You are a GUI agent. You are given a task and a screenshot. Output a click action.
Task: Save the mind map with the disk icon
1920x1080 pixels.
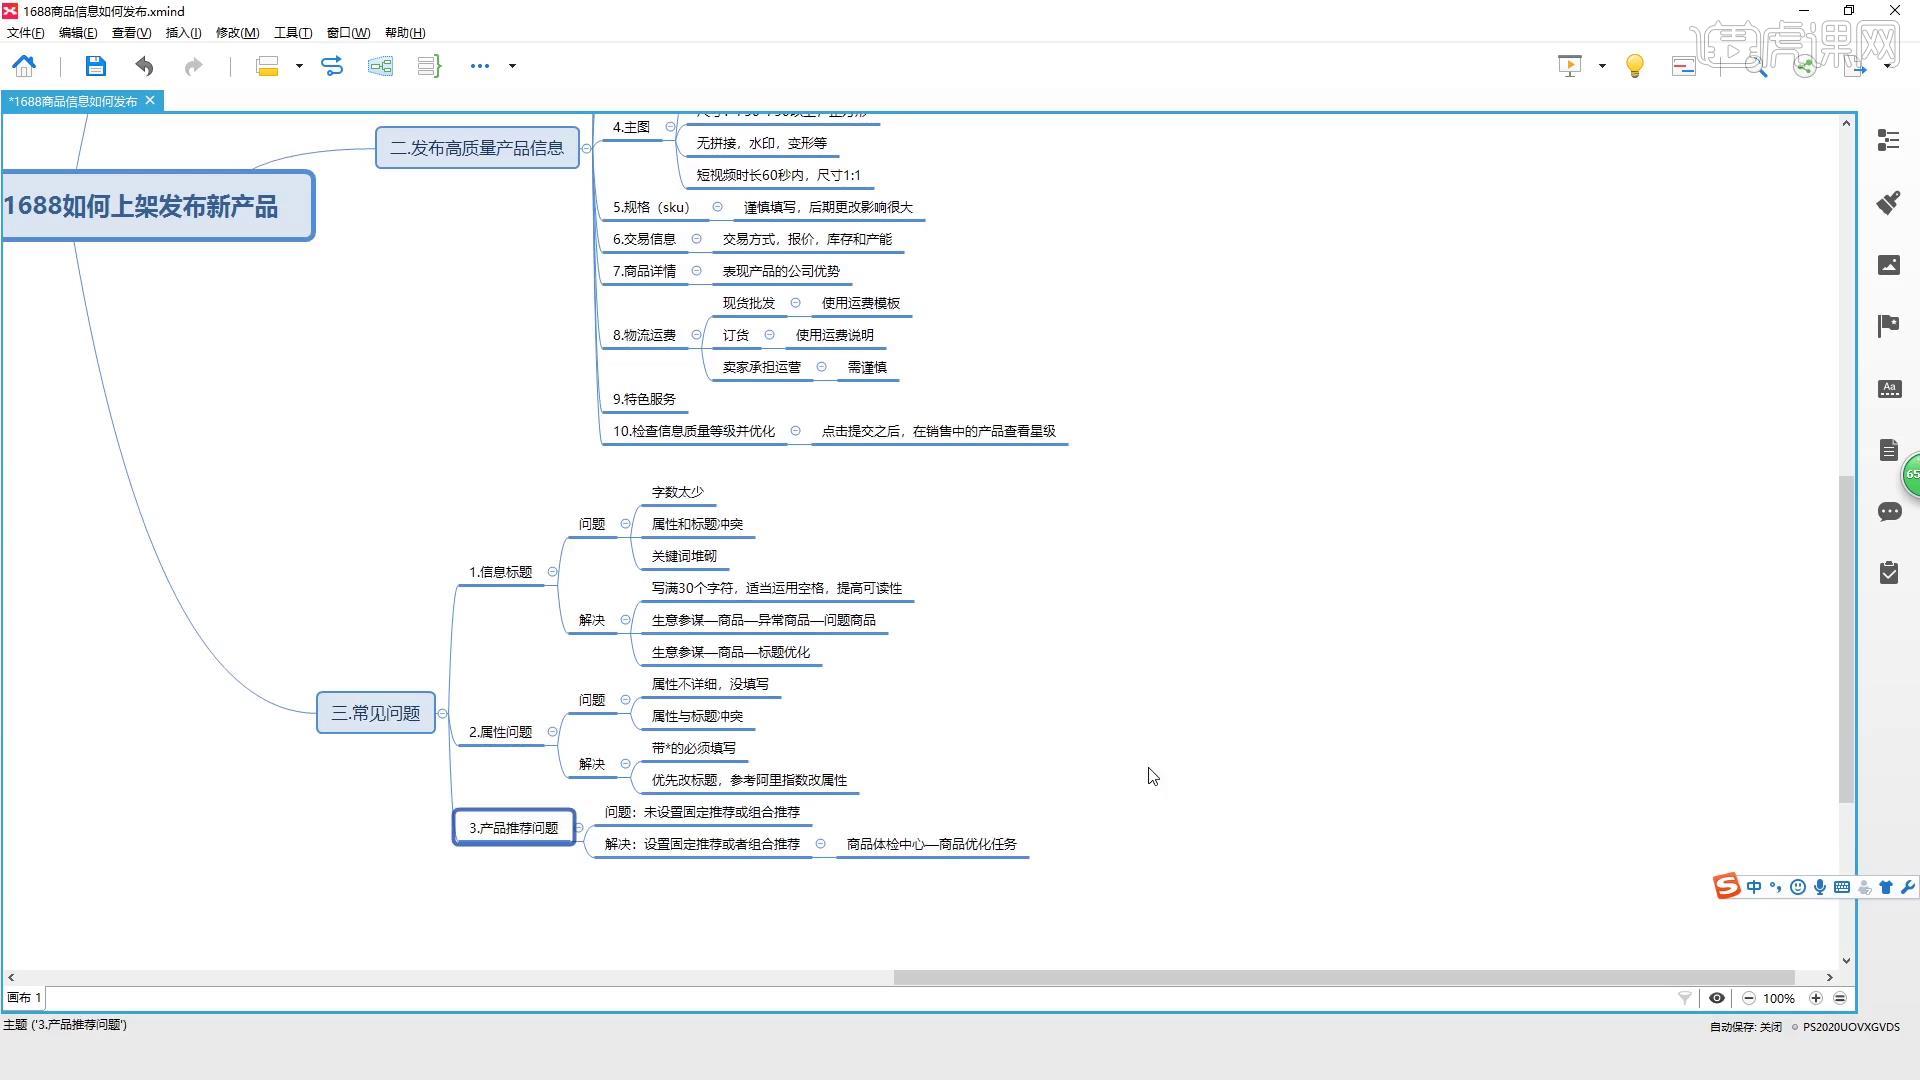tap(95, 66)
